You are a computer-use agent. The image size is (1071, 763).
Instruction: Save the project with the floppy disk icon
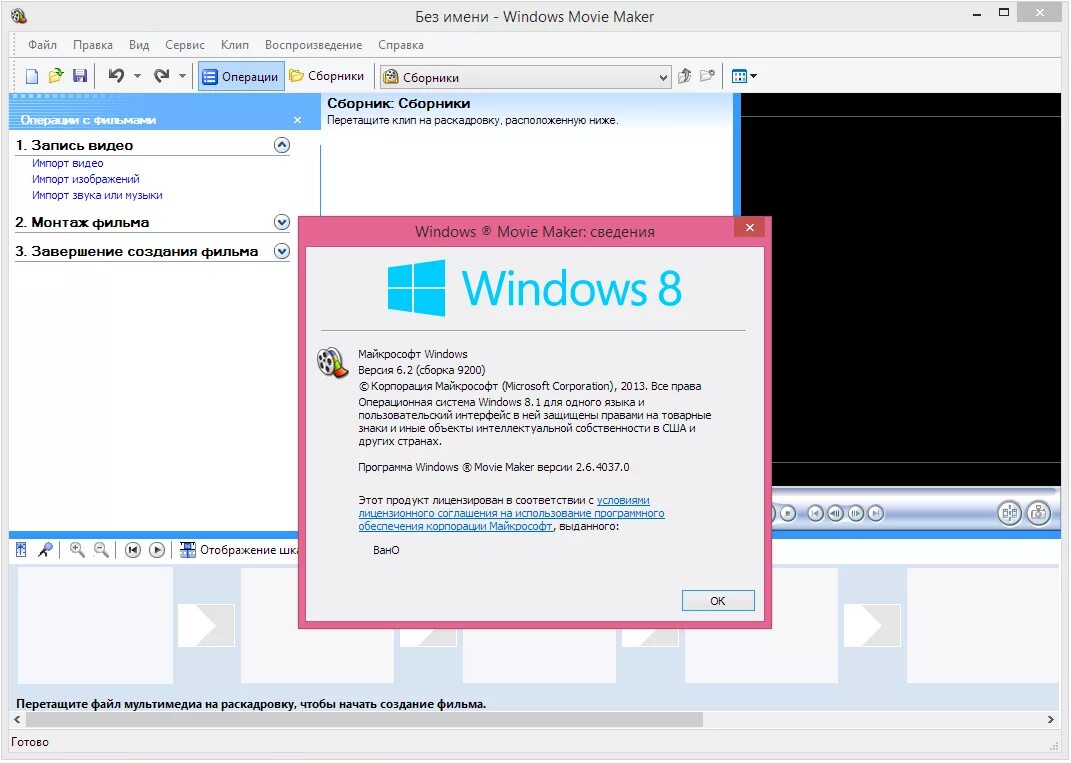coord(80,76)
